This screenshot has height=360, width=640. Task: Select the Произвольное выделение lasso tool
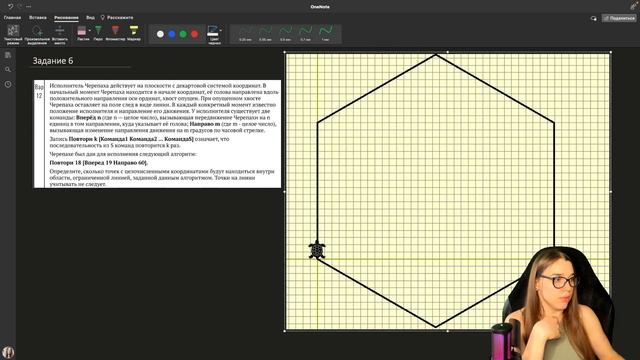37,34
